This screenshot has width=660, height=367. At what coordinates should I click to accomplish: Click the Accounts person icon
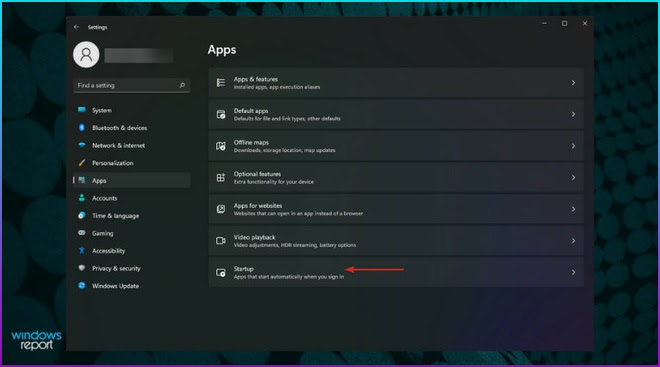tap(82, 198)
